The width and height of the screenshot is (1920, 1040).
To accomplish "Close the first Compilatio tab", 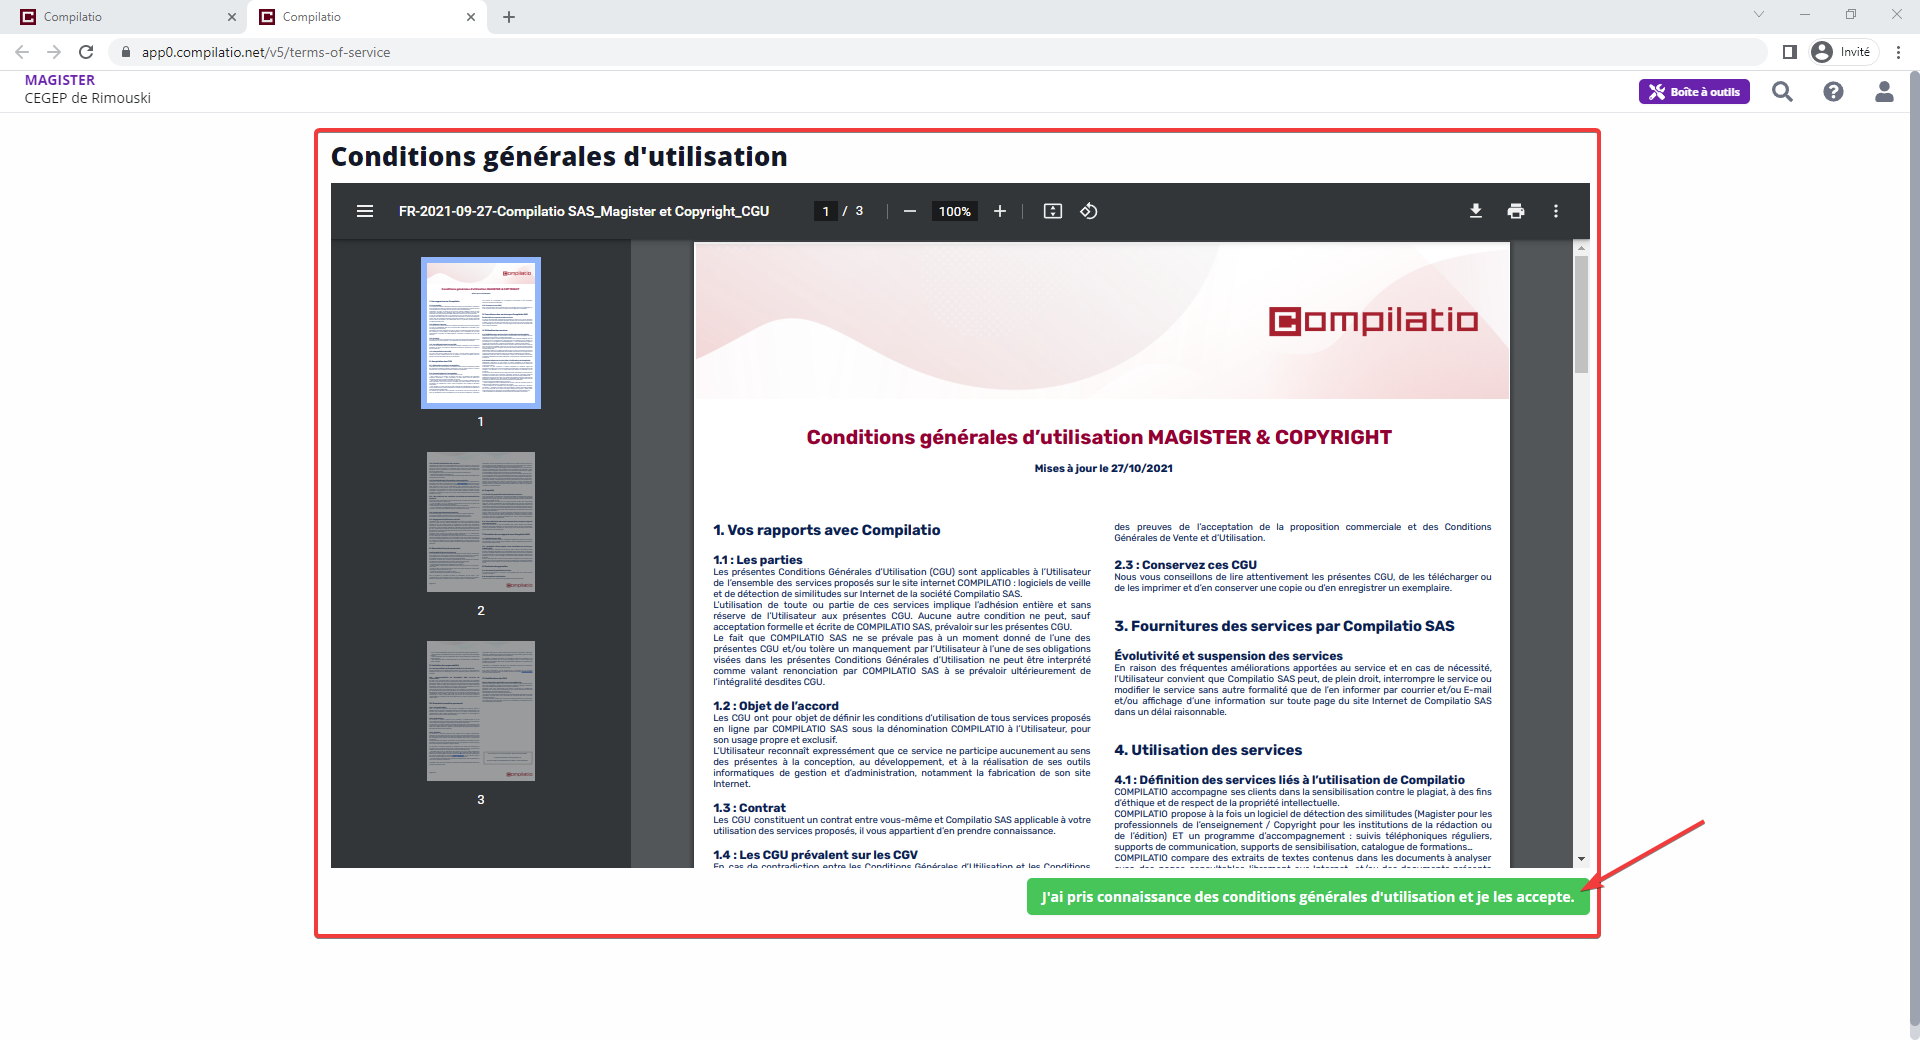I will click(232, 17).
